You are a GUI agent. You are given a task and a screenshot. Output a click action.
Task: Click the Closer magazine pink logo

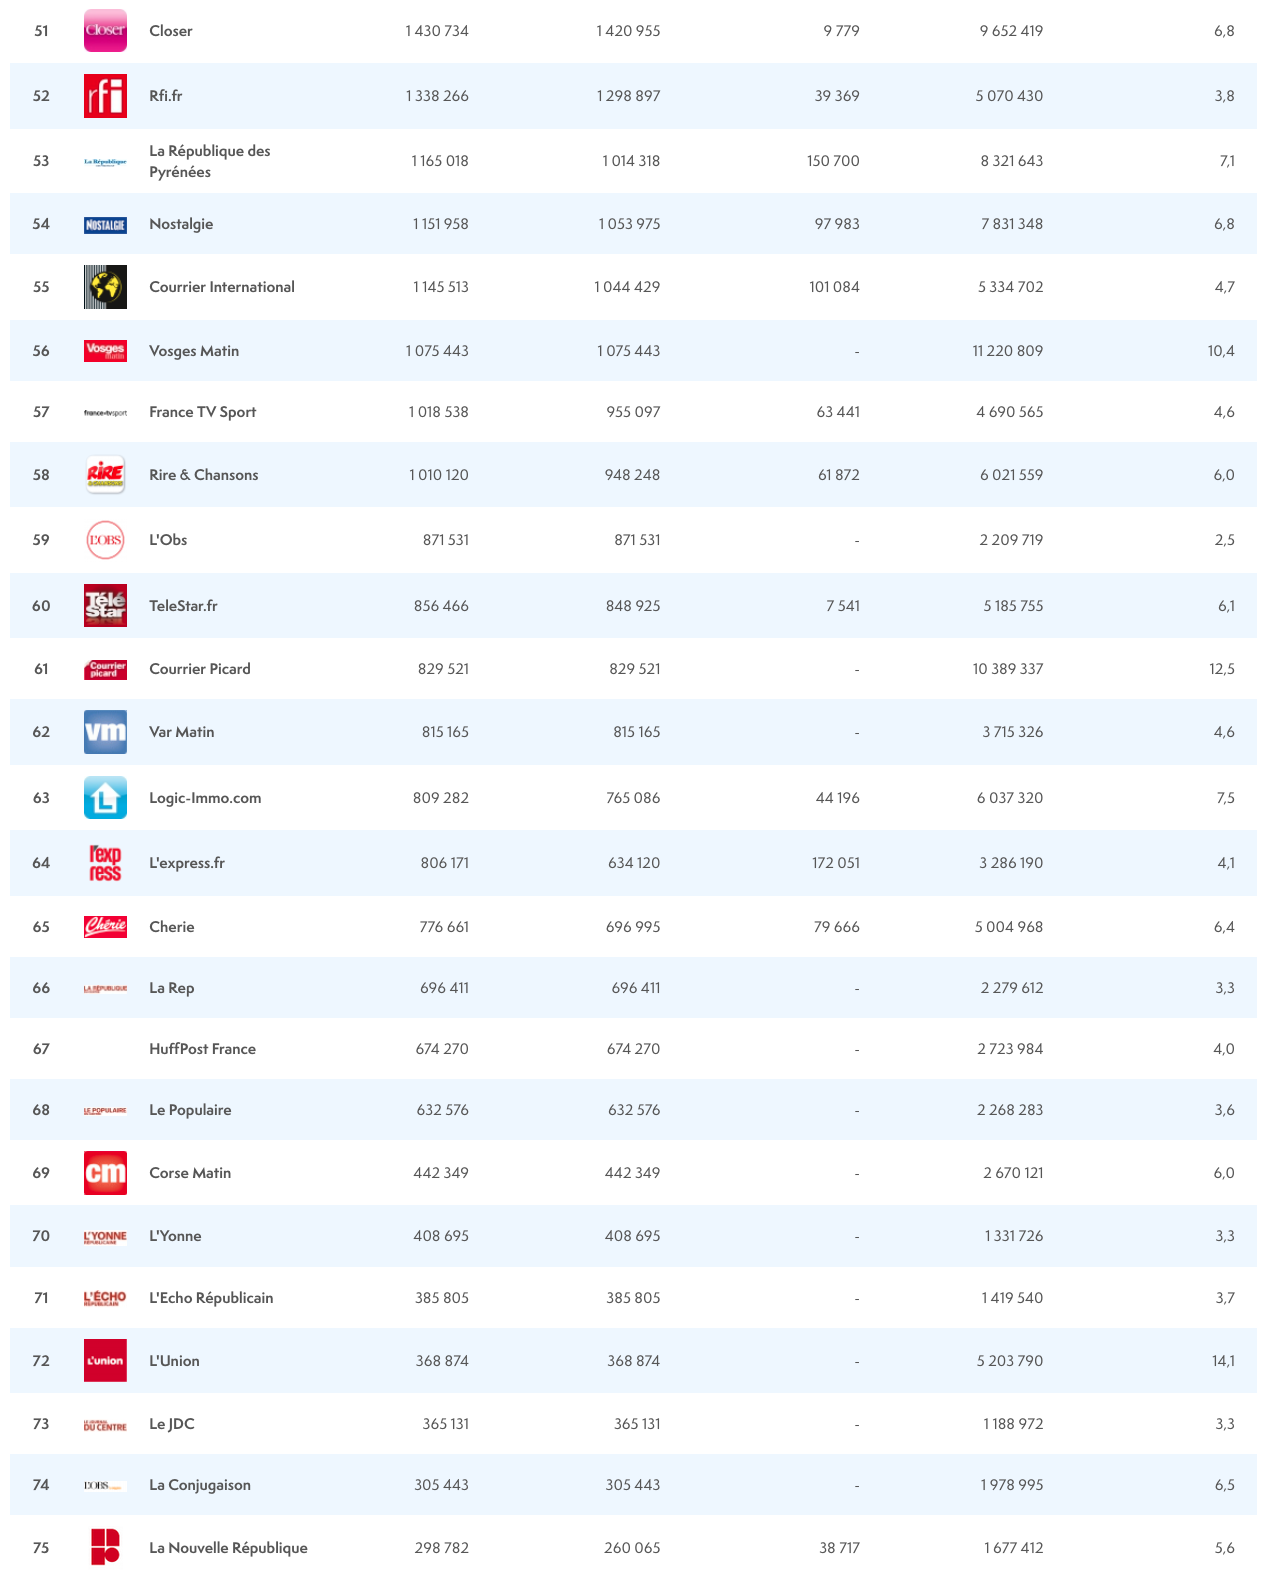pos(105,31)
